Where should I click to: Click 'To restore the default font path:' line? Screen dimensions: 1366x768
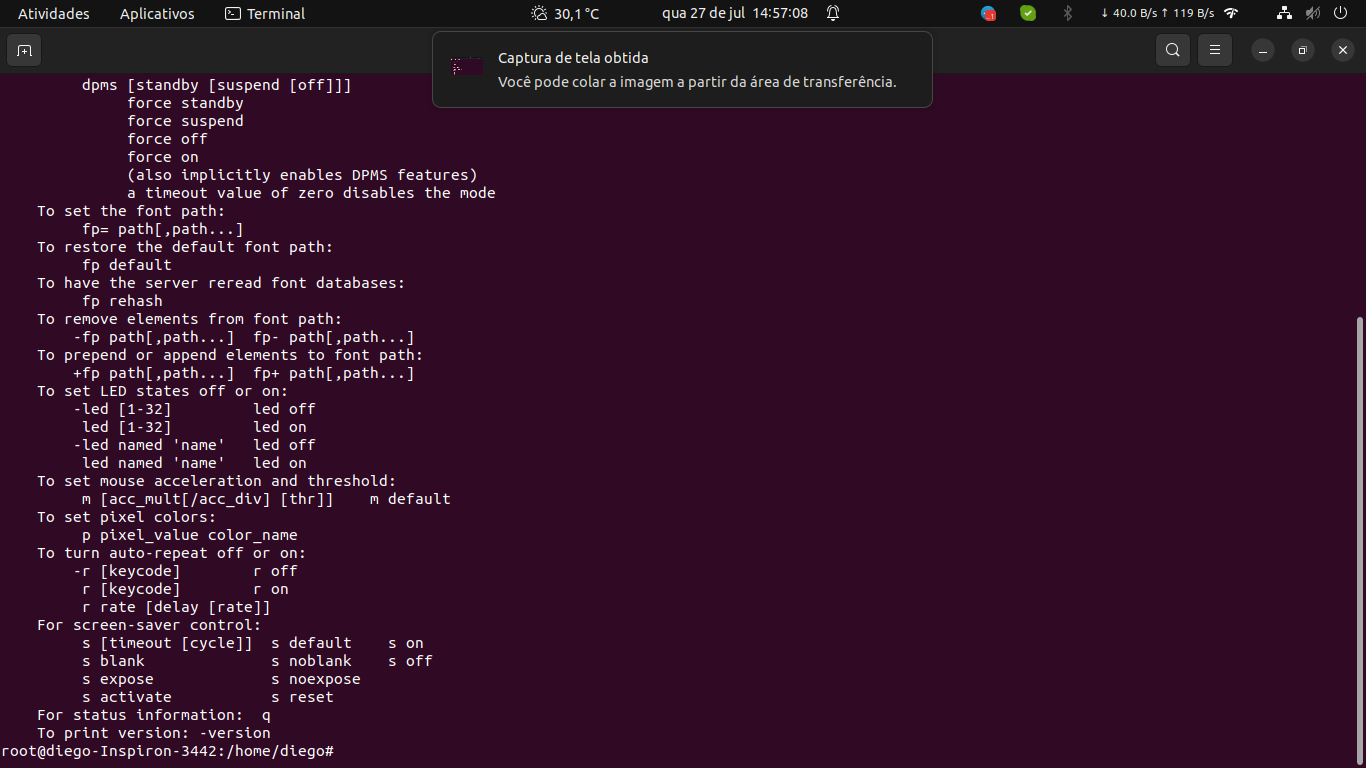[185, 247]
